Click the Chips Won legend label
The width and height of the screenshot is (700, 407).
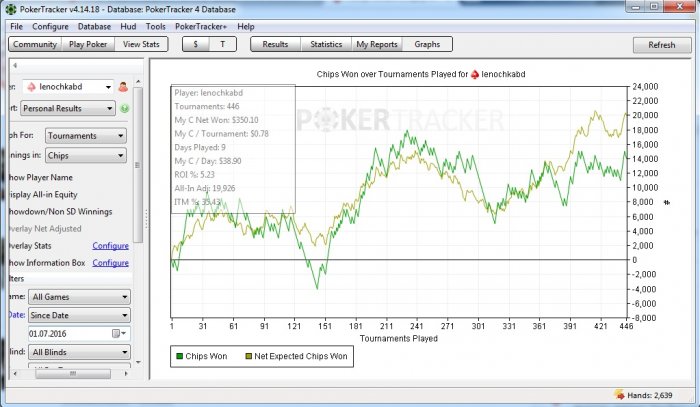point(206,356)
